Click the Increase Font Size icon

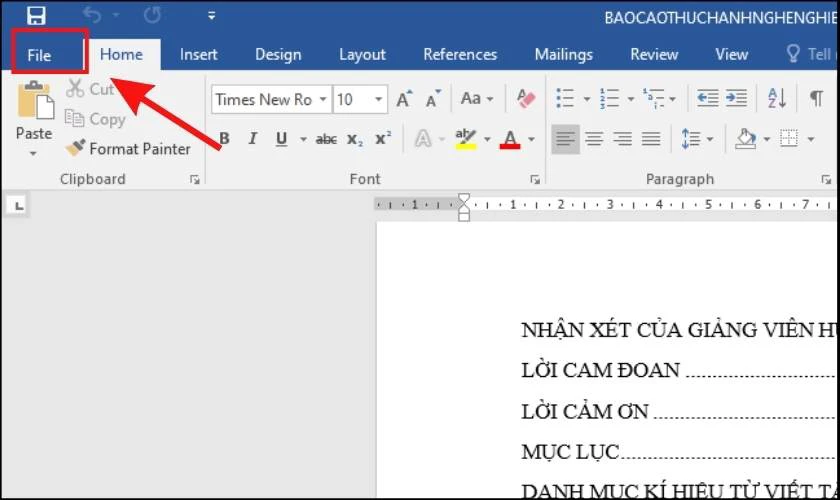pyautogui.click(x=404, y=99)
